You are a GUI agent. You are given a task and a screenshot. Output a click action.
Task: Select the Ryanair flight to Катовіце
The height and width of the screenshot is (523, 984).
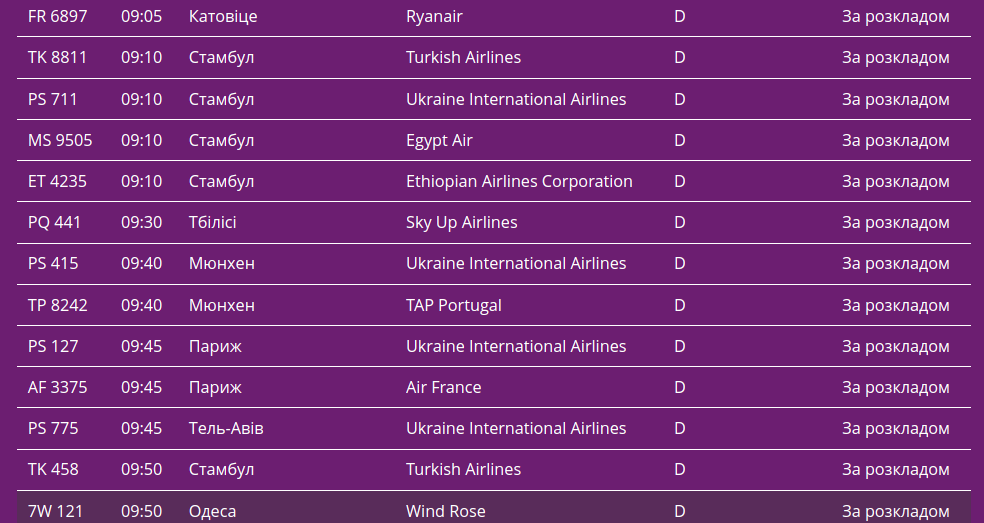(434, 16)
